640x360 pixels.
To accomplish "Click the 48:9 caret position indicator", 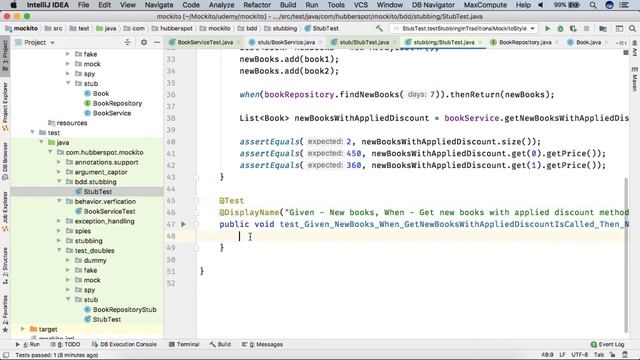I will click(547, 355).
